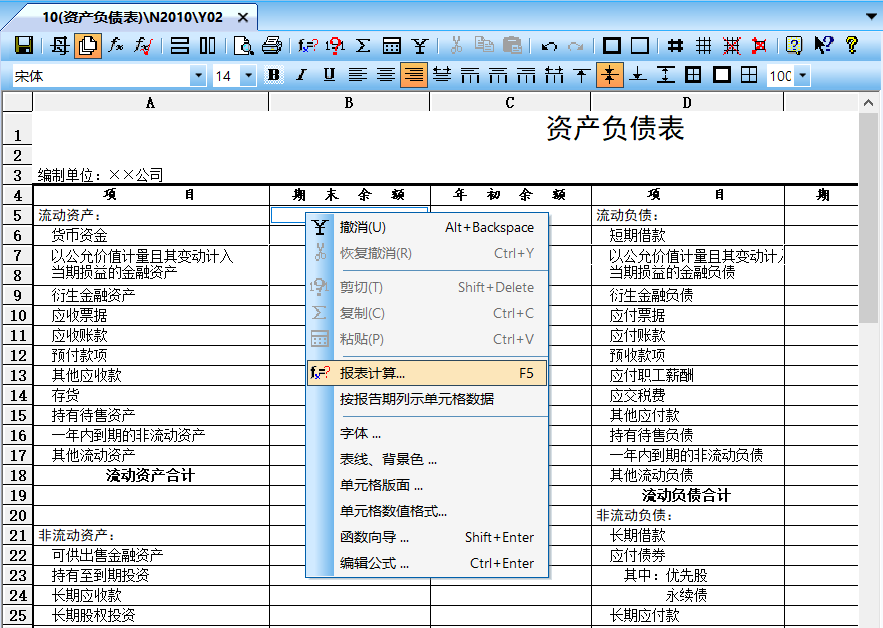The image size is (883, 628).
Task: Click the fx function icon on toolbar
Action: tap(113, 45)
